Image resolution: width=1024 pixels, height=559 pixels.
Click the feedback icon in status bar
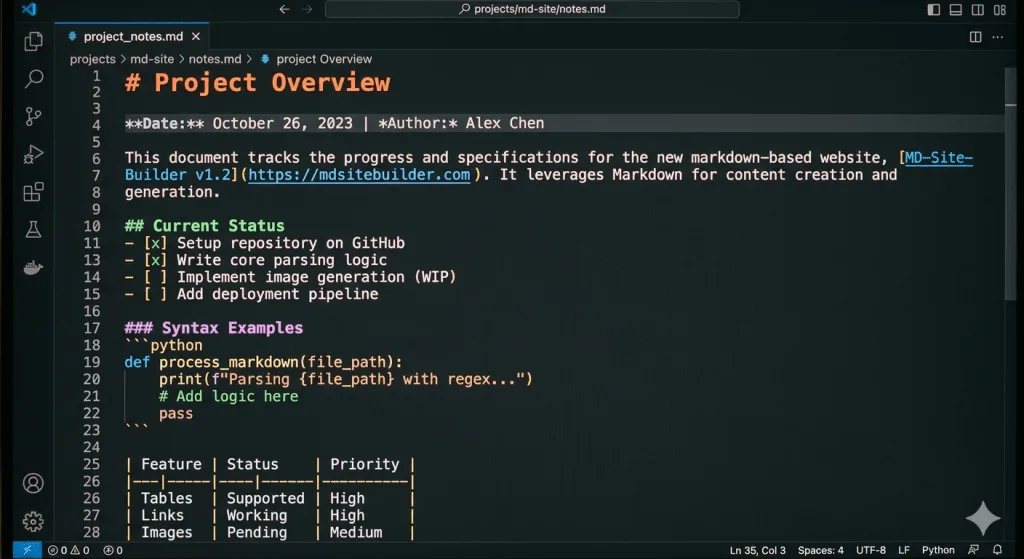pyautogui.click(x=974, y=551)
